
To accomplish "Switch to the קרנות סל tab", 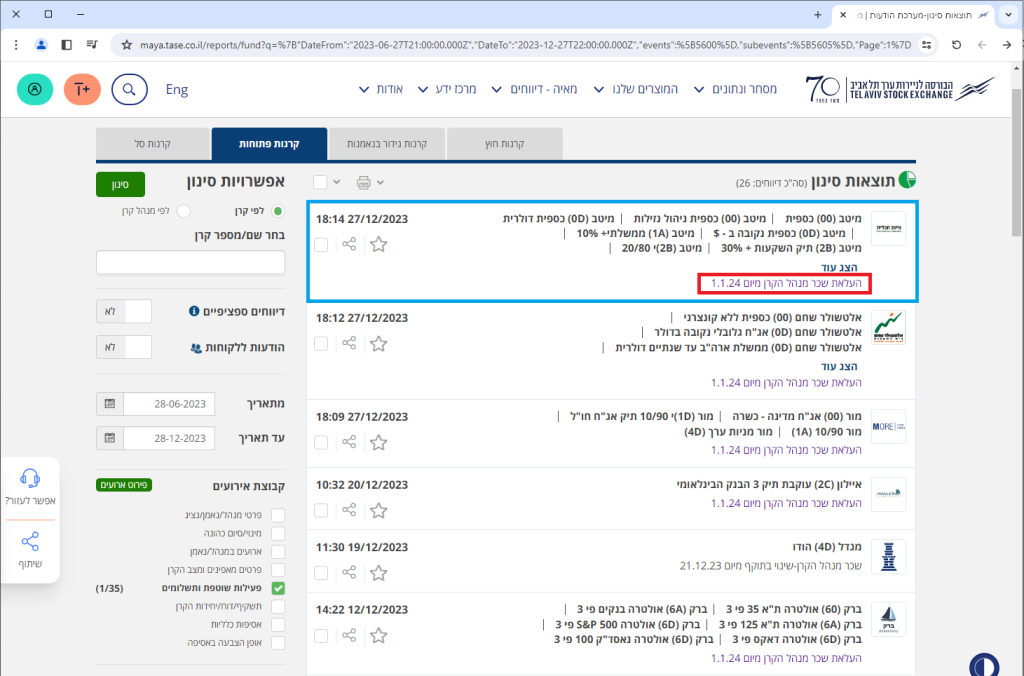I will 152,144.
